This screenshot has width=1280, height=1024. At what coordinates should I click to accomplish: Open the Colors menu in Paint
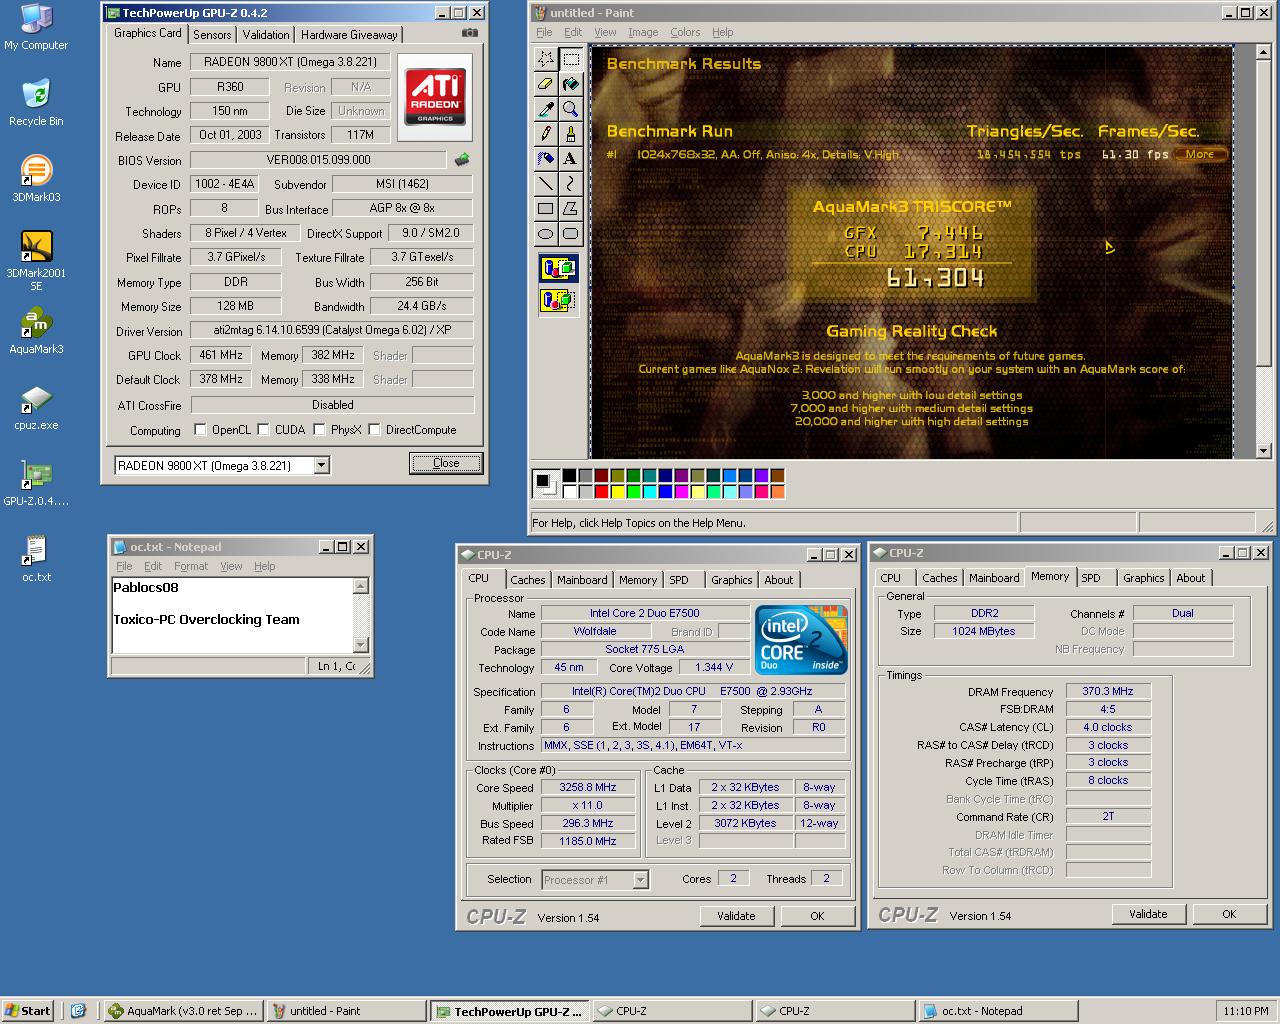[x=685, y=32]
